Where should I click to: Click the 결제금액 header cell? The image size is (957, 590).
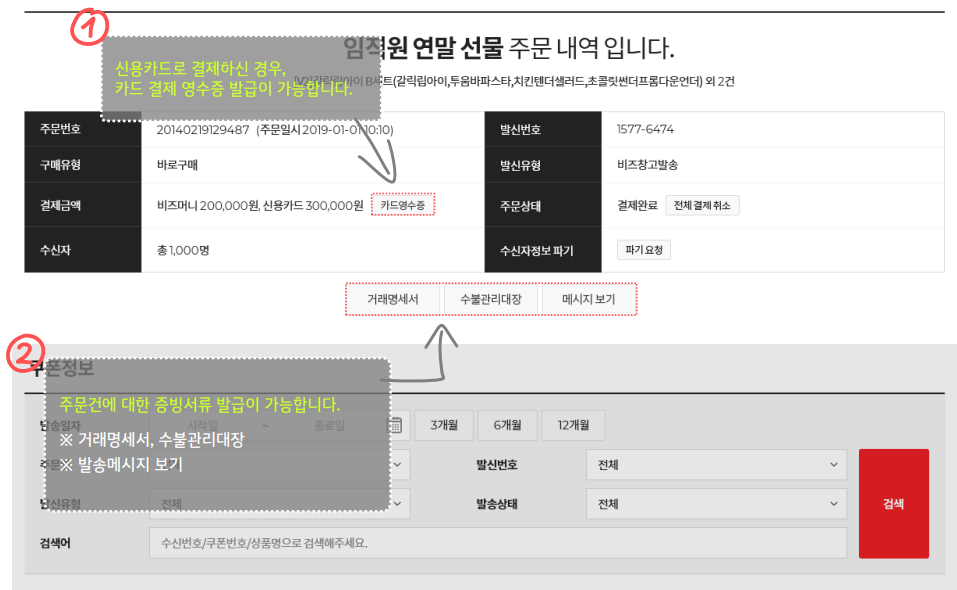83,206
